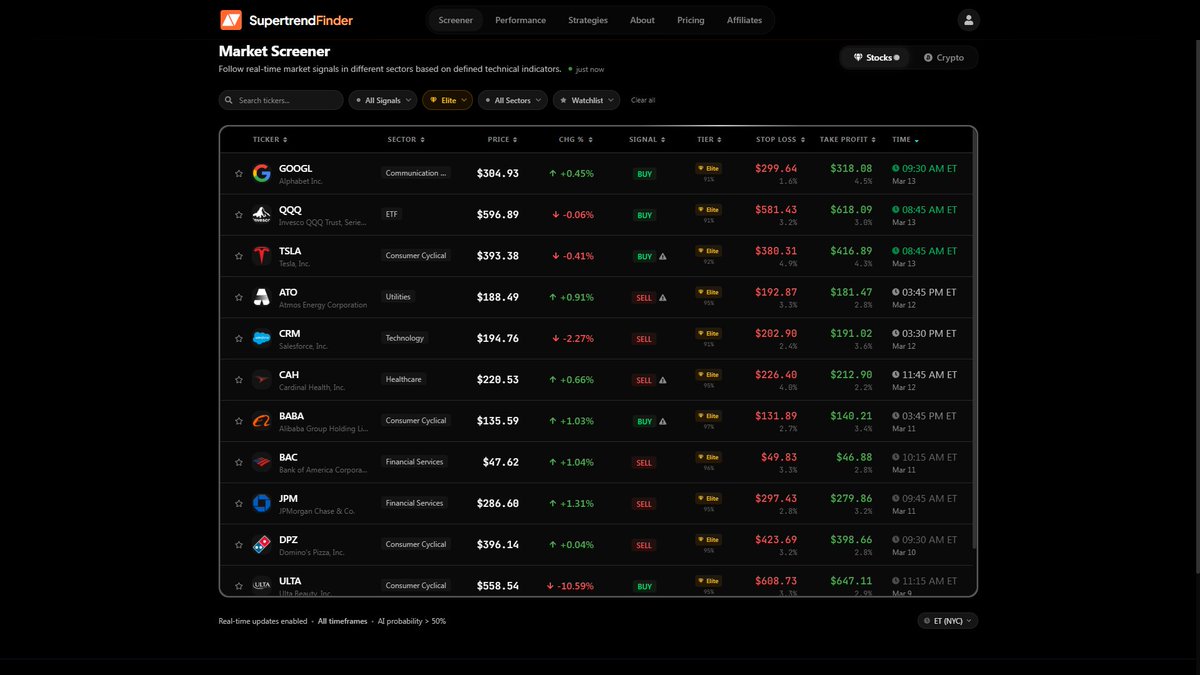Sort table by Tier column
This screenshot has height=675, width=1200.
coord(709,140)
